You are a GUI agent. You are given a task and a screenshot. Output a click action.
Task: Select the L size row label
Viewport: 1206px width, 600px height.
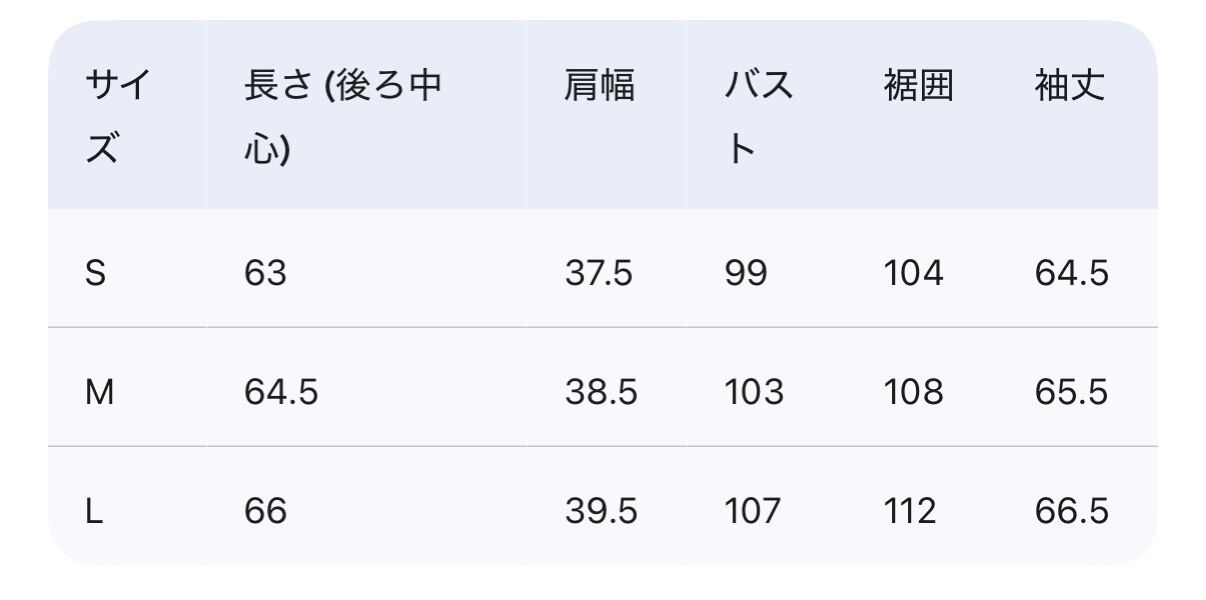coord(94,511)
